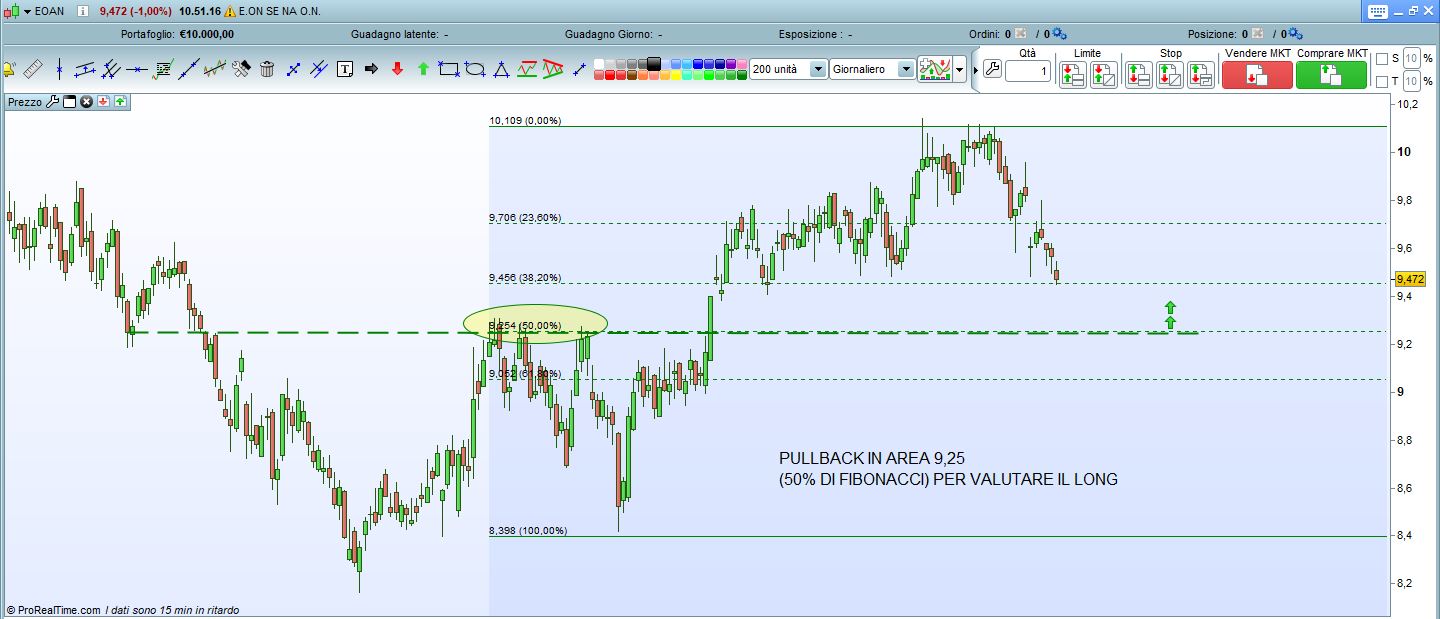This screenshot has height=619, width=1440.
Task: Click the Prezzo panel window icon
Action: 70,101
